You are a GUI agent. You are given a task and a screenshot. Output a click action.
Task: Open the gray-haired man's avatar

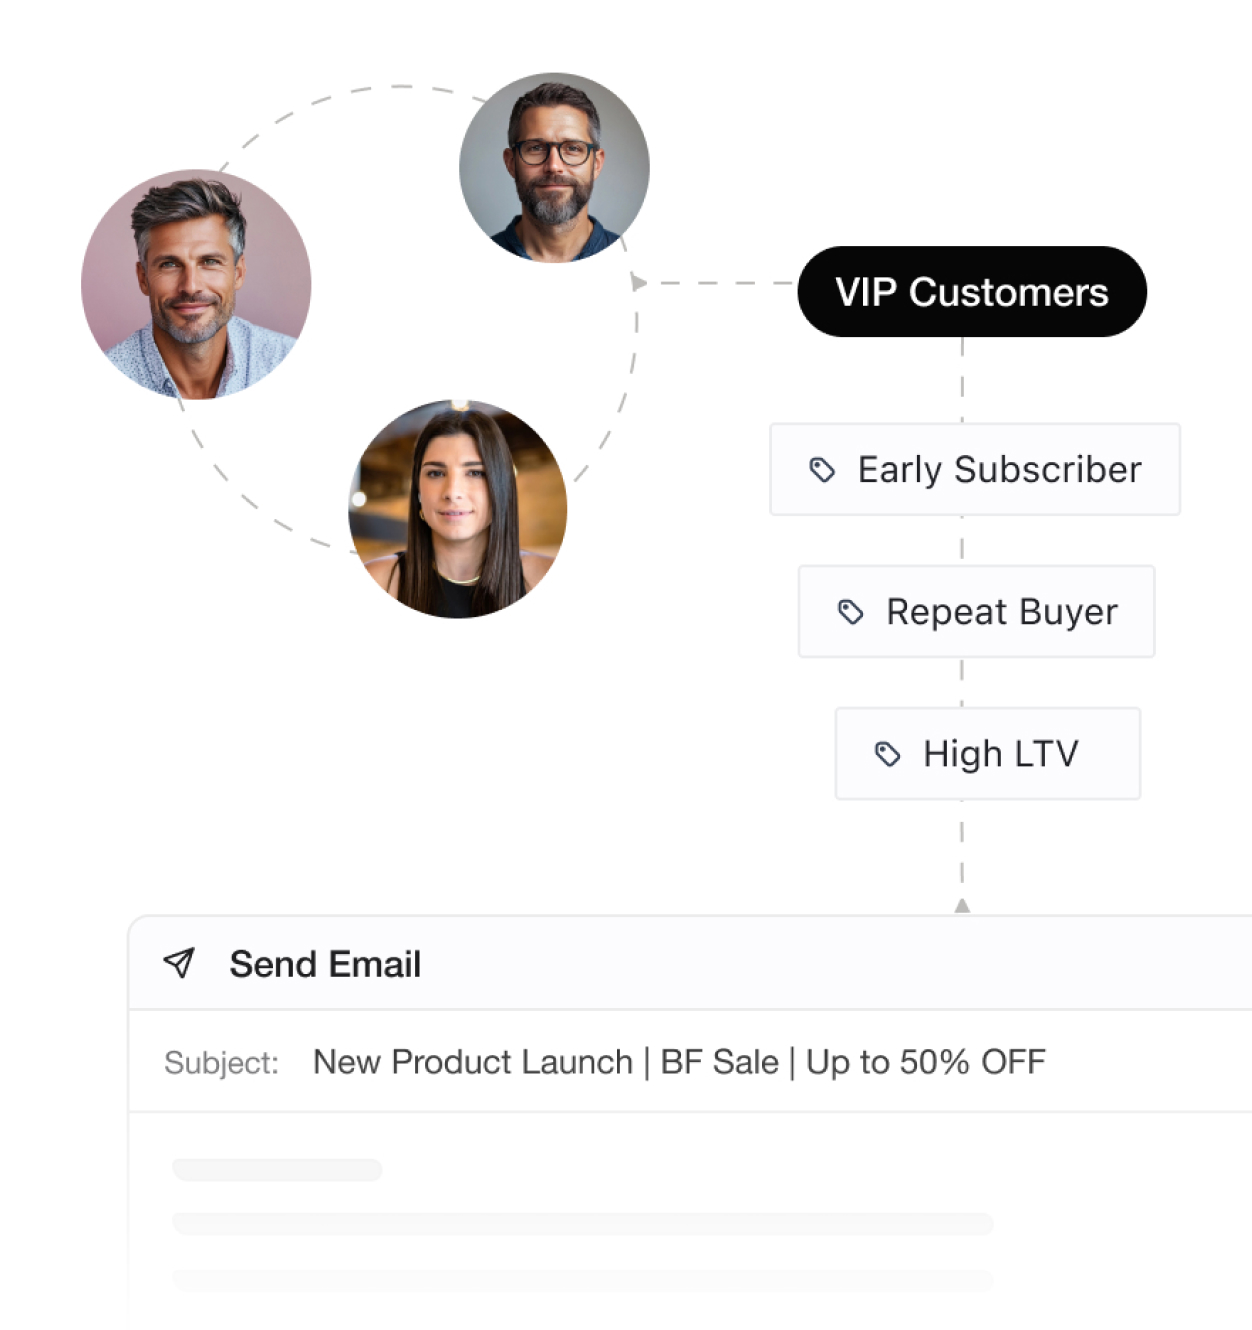[196, 285]
